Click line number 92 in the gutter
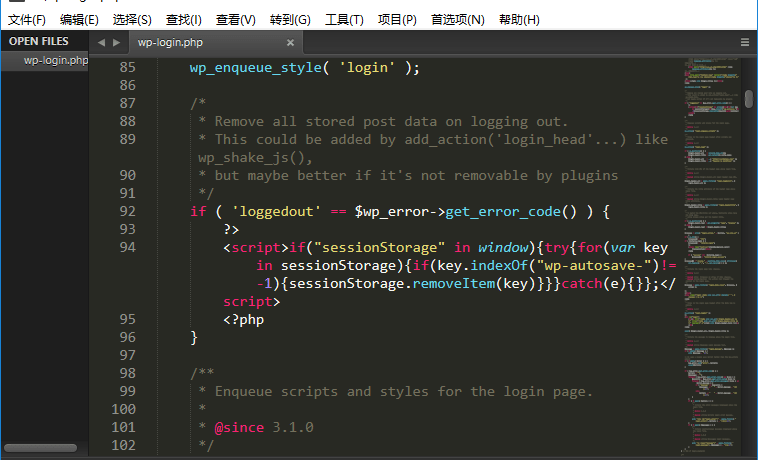 (128, 211)
